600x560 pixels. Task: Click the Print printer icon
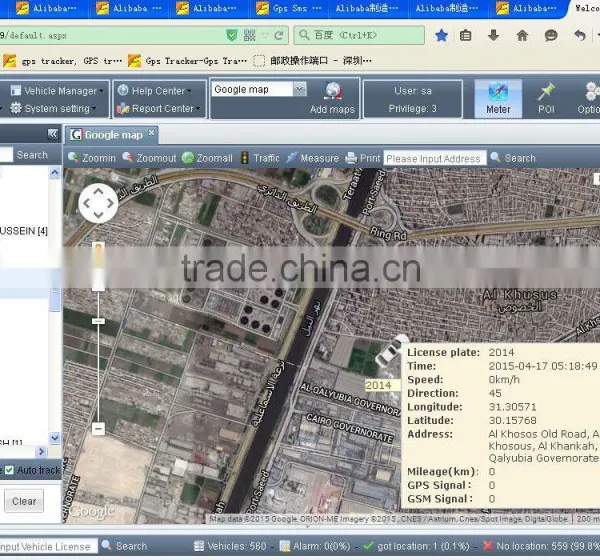point(351,158)
